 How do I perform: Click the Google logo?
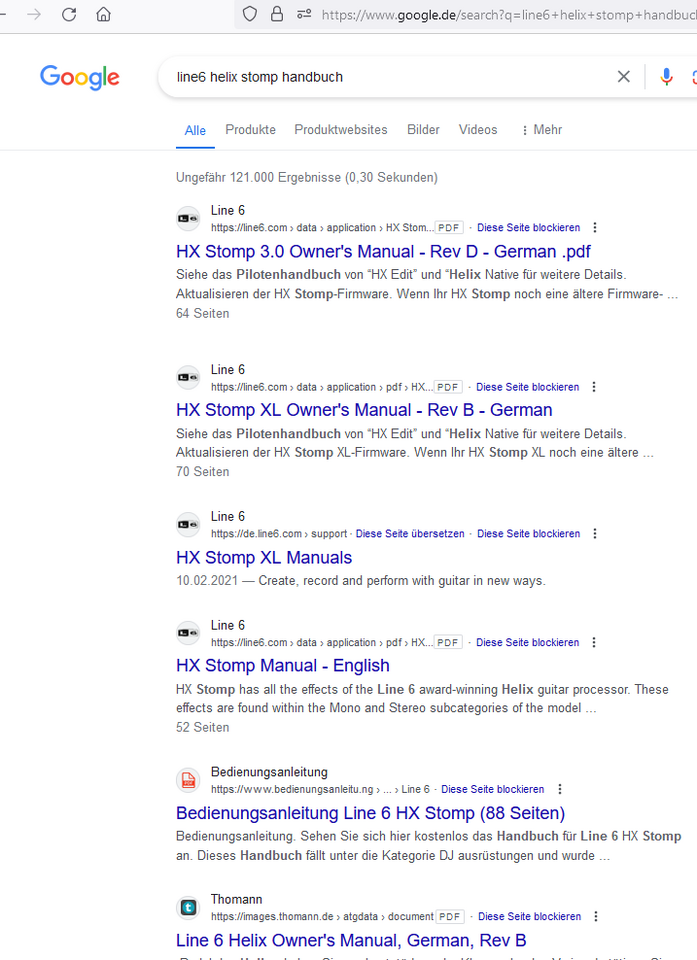tap(80, 77)
